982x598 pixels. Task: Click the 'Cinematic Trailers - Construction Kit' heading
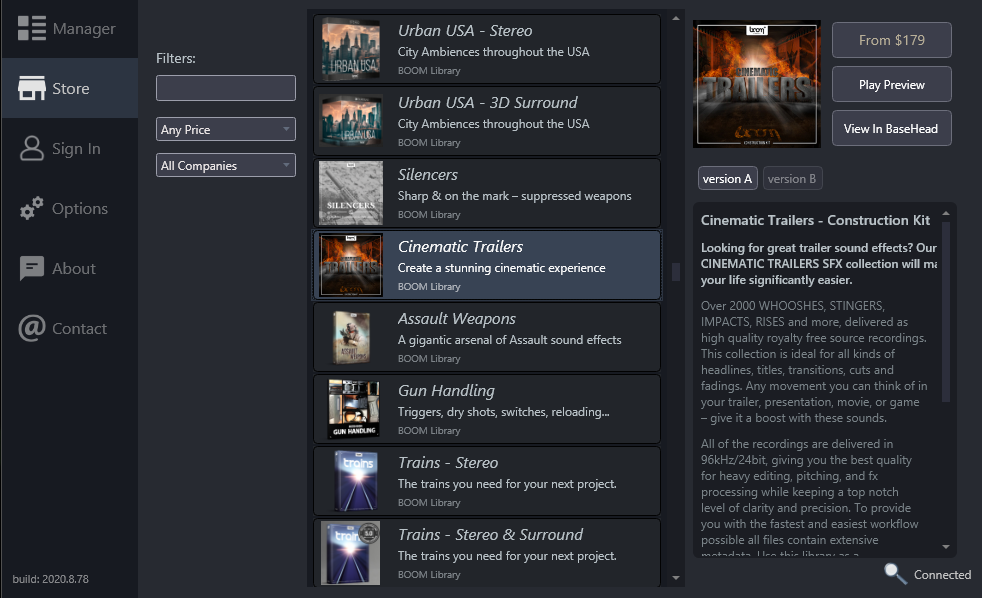point(815,220)
